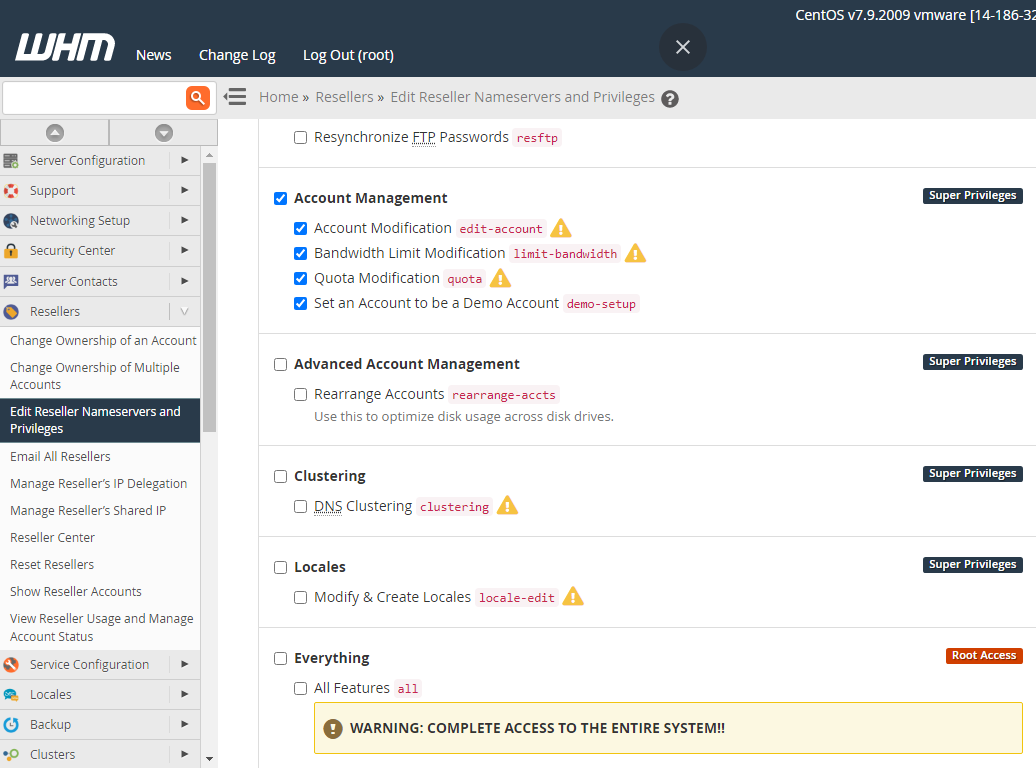
Task: Click the sidebar collapse menu icon
Action: [x=235, y=97]
